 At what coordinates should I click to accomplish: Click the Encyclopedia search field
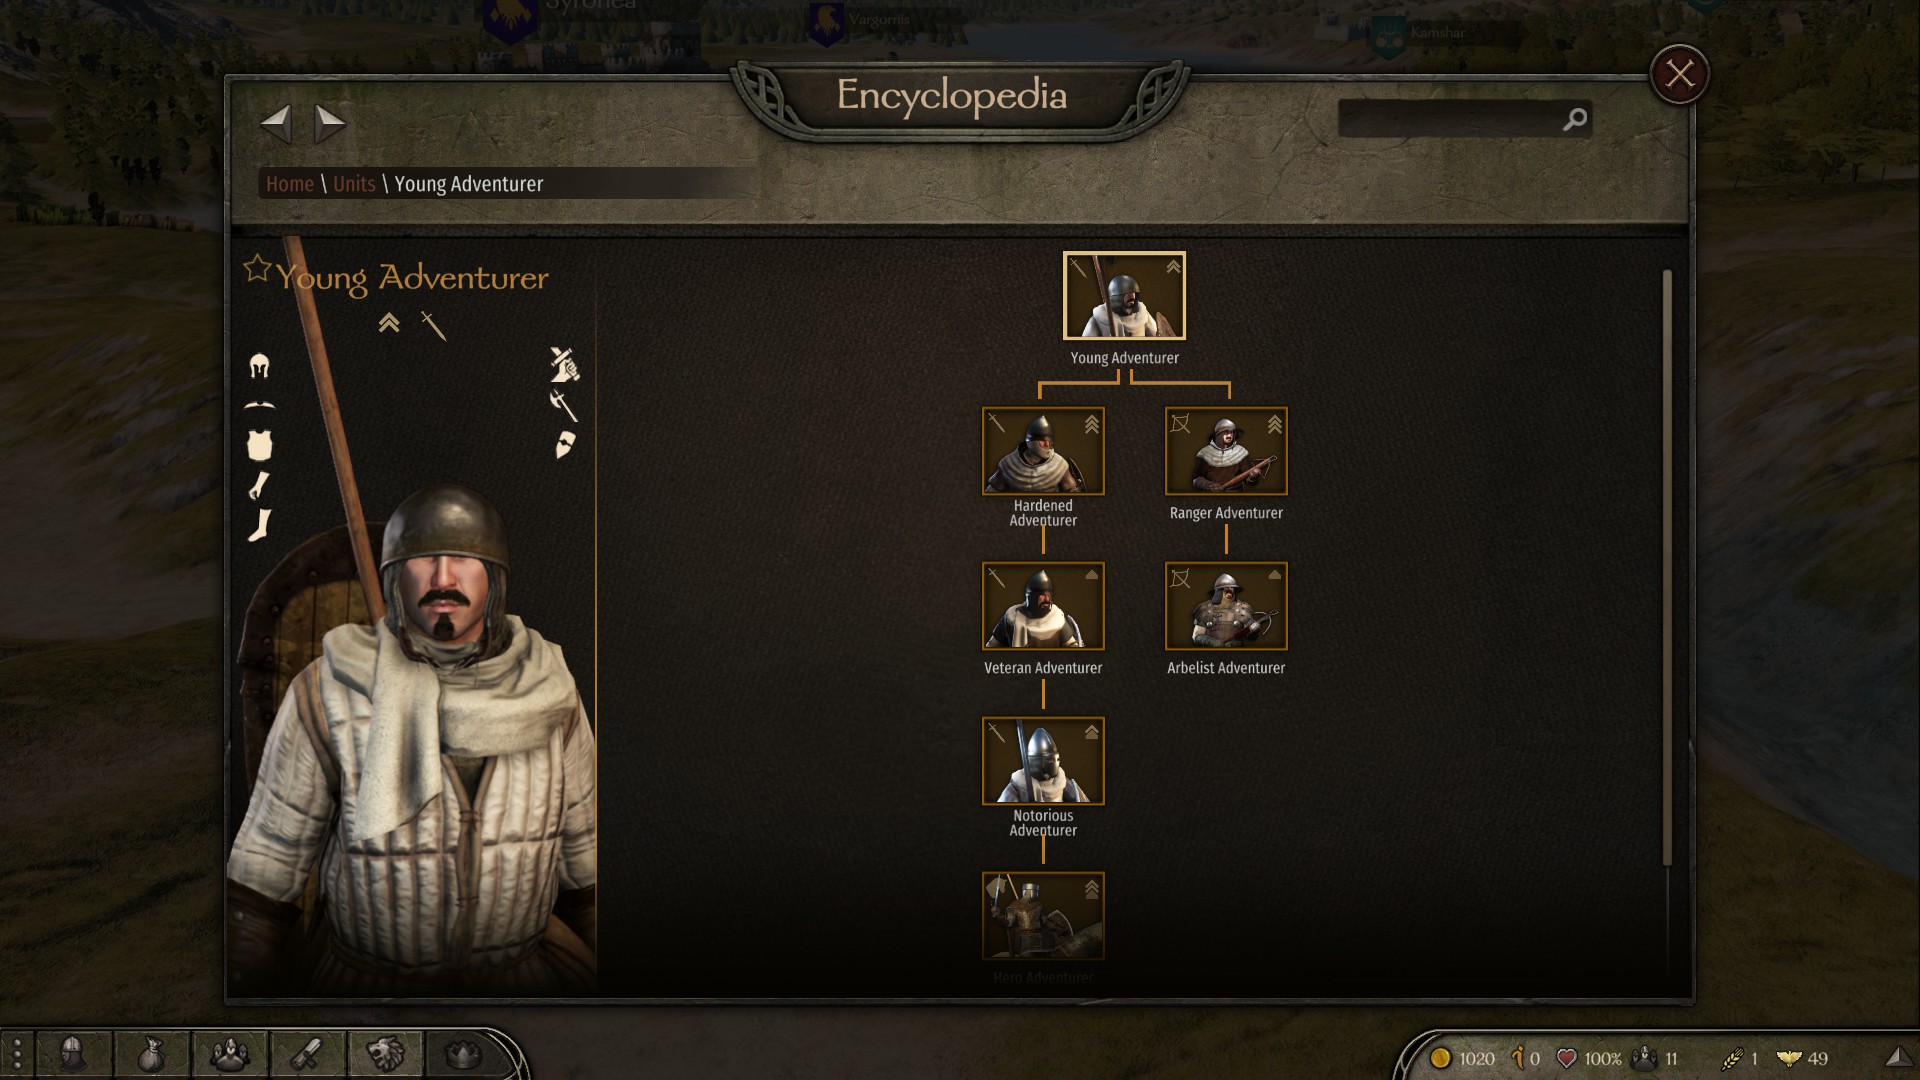(1464, 119)
